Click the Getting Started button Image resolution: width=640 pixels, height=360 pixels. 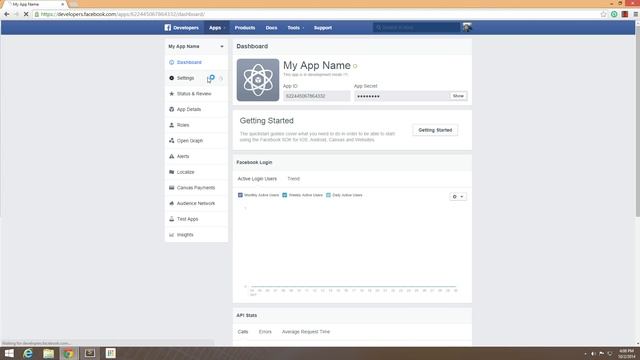tap(435, 130)
